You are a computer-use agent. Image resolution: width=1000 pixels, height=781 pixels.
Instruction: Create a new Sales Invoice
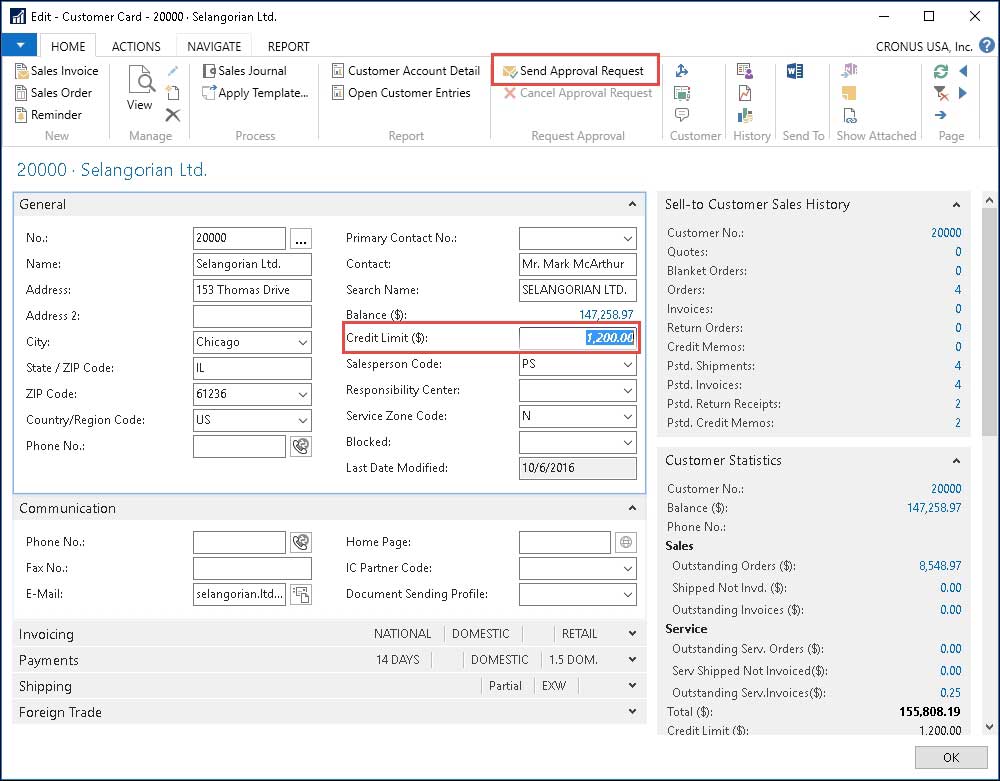click(x=56, y=71)
